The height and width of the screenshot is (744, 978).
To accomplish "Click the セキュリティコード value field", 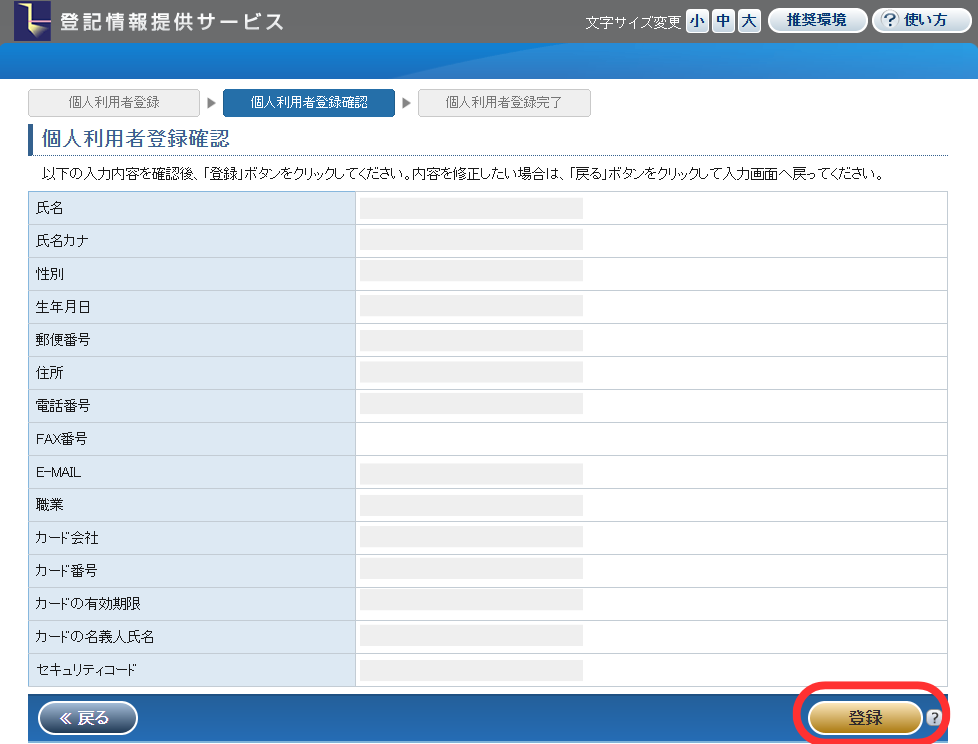I will coord(471,670).
